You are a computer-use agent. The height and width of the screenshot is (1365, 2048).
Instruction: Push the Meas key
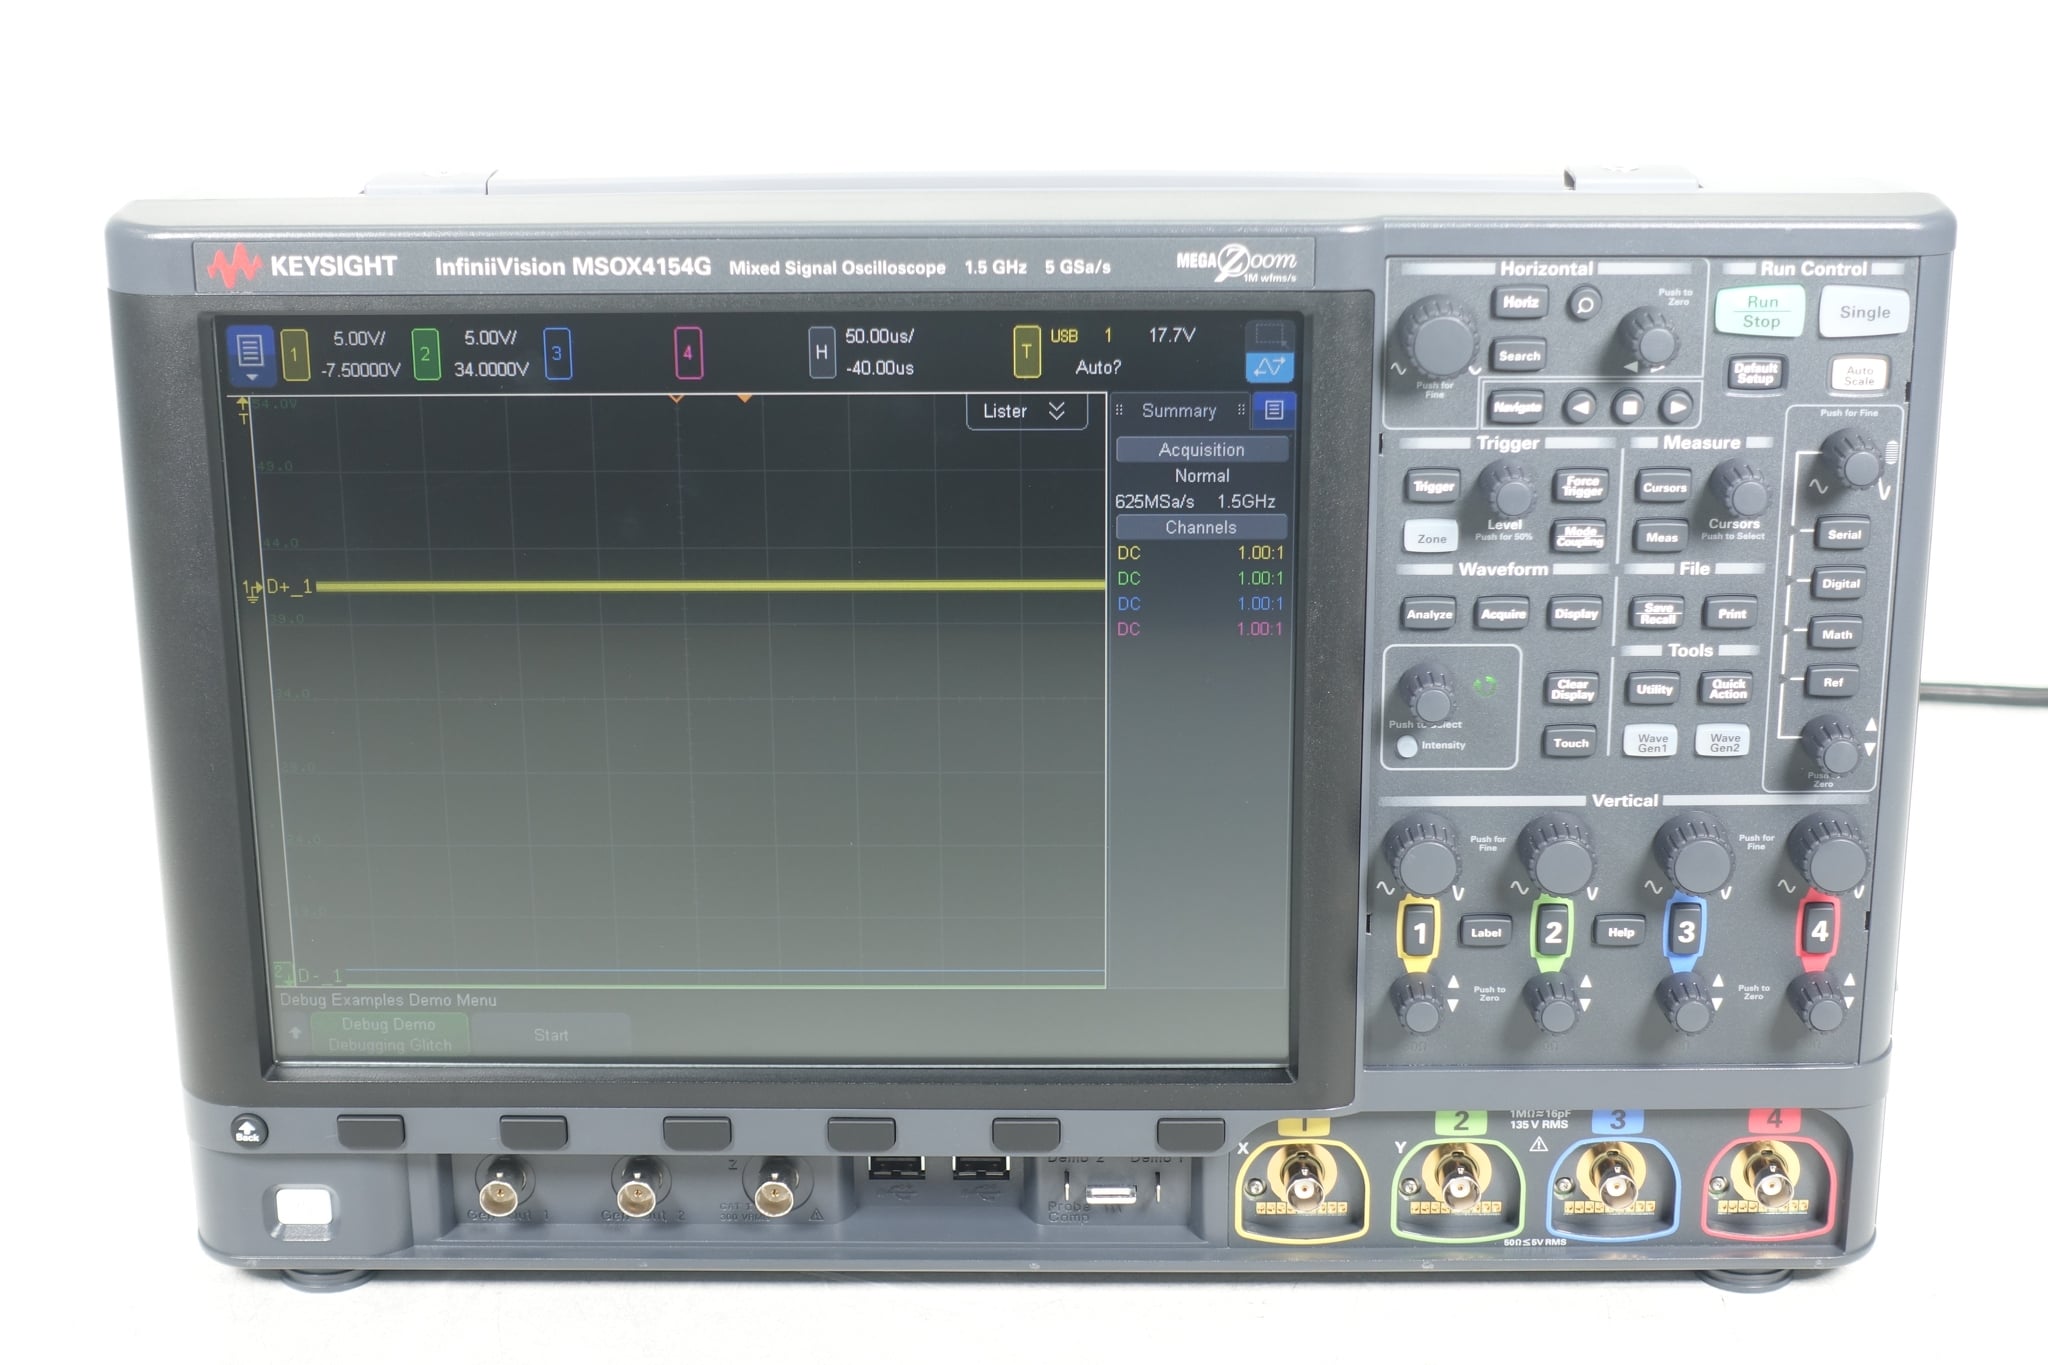pyautogui.click(x=1661, y=537)
